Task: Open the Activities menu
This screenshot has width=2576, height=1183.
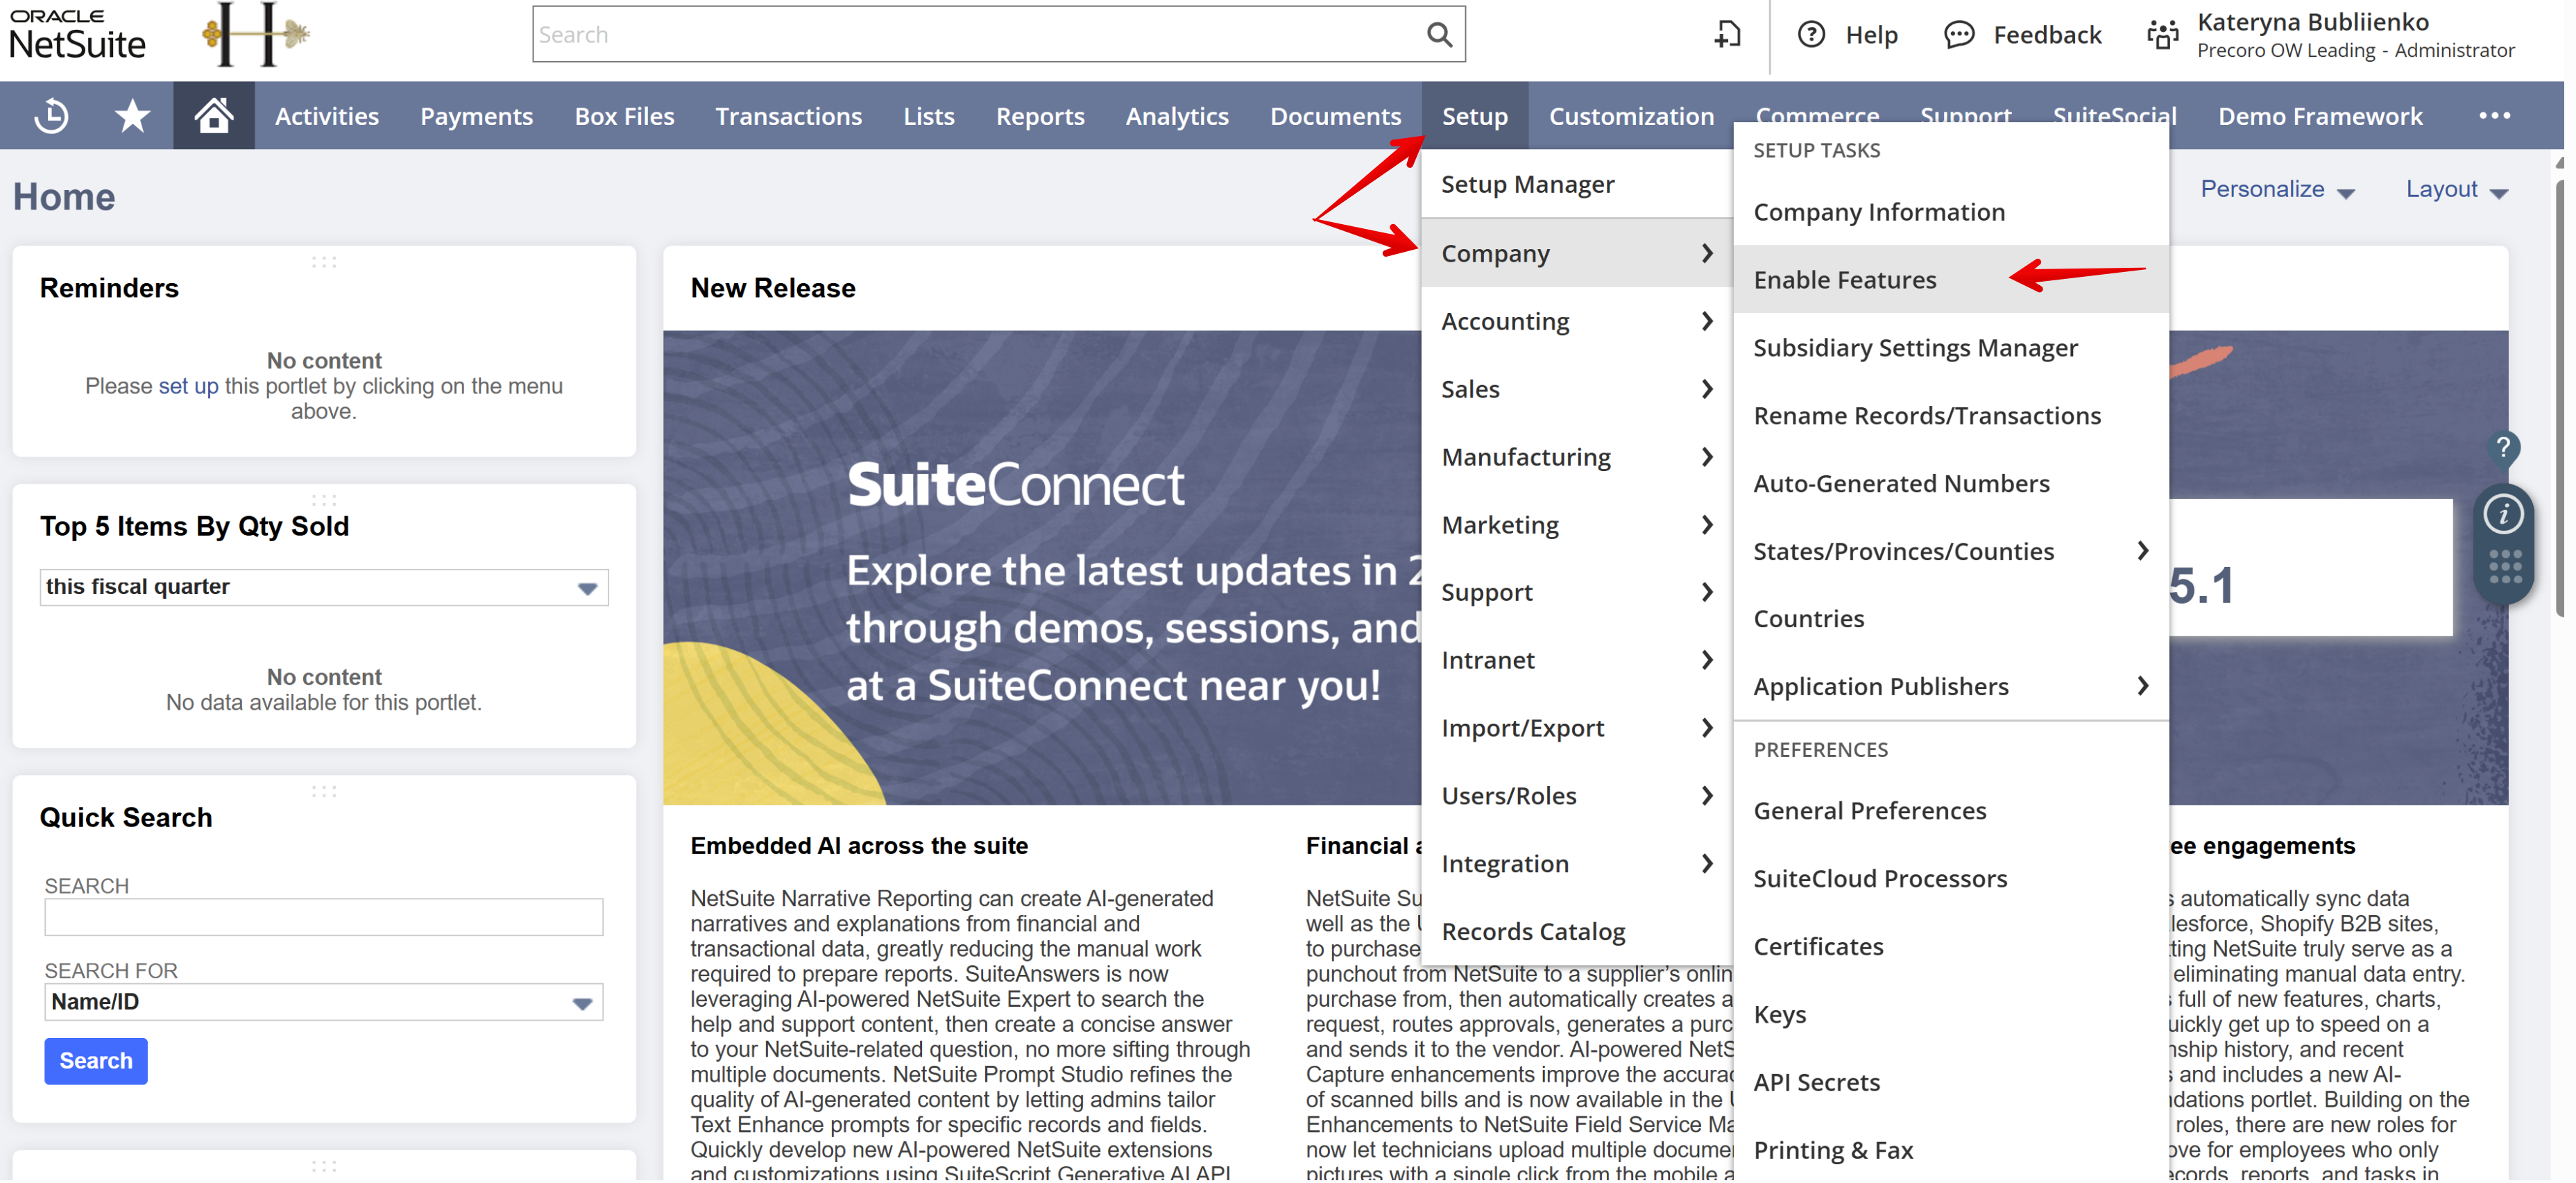Action: (326, 116)
